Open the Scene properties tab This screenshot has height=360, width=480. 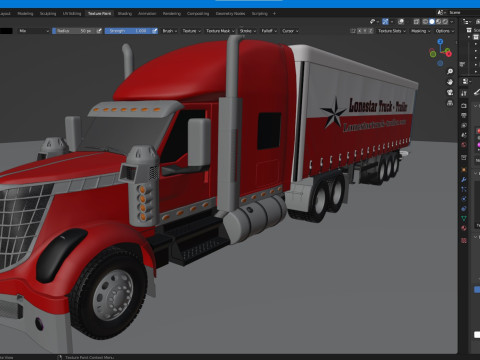click(x=464, y=135)
